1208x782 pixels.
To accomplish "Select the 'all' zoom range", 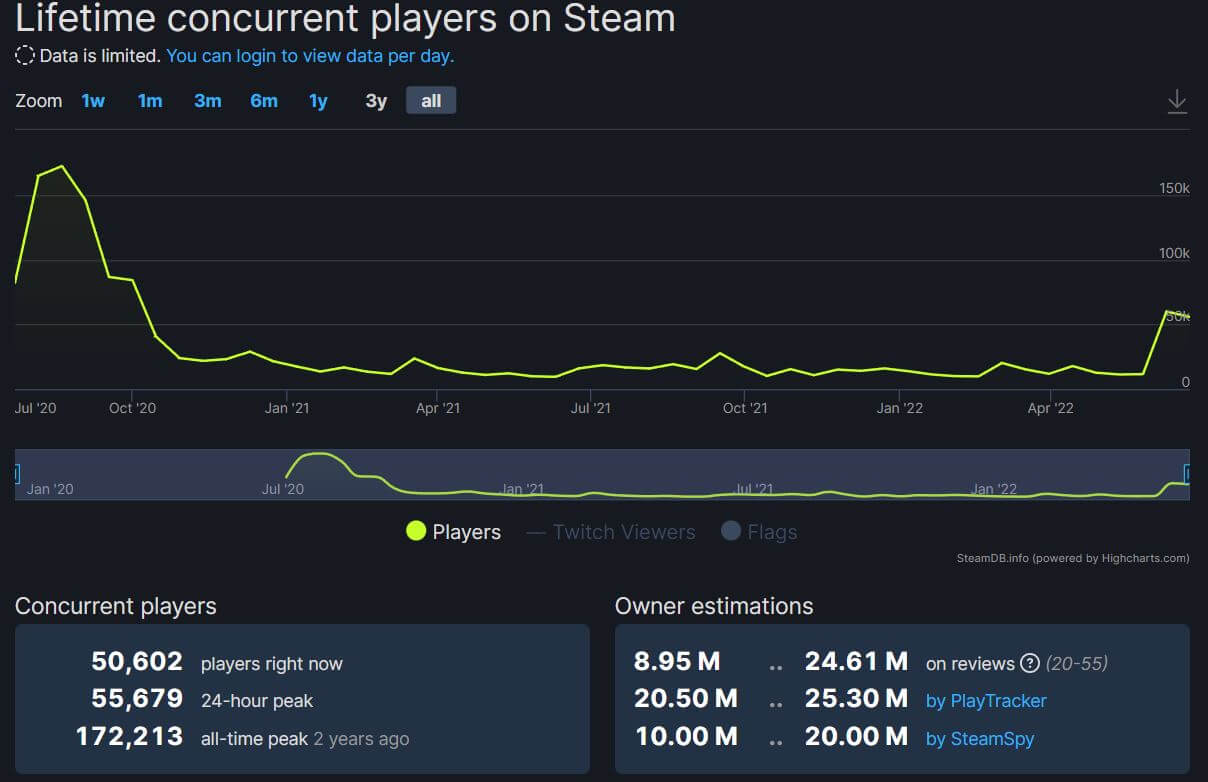I will [431, 101].
